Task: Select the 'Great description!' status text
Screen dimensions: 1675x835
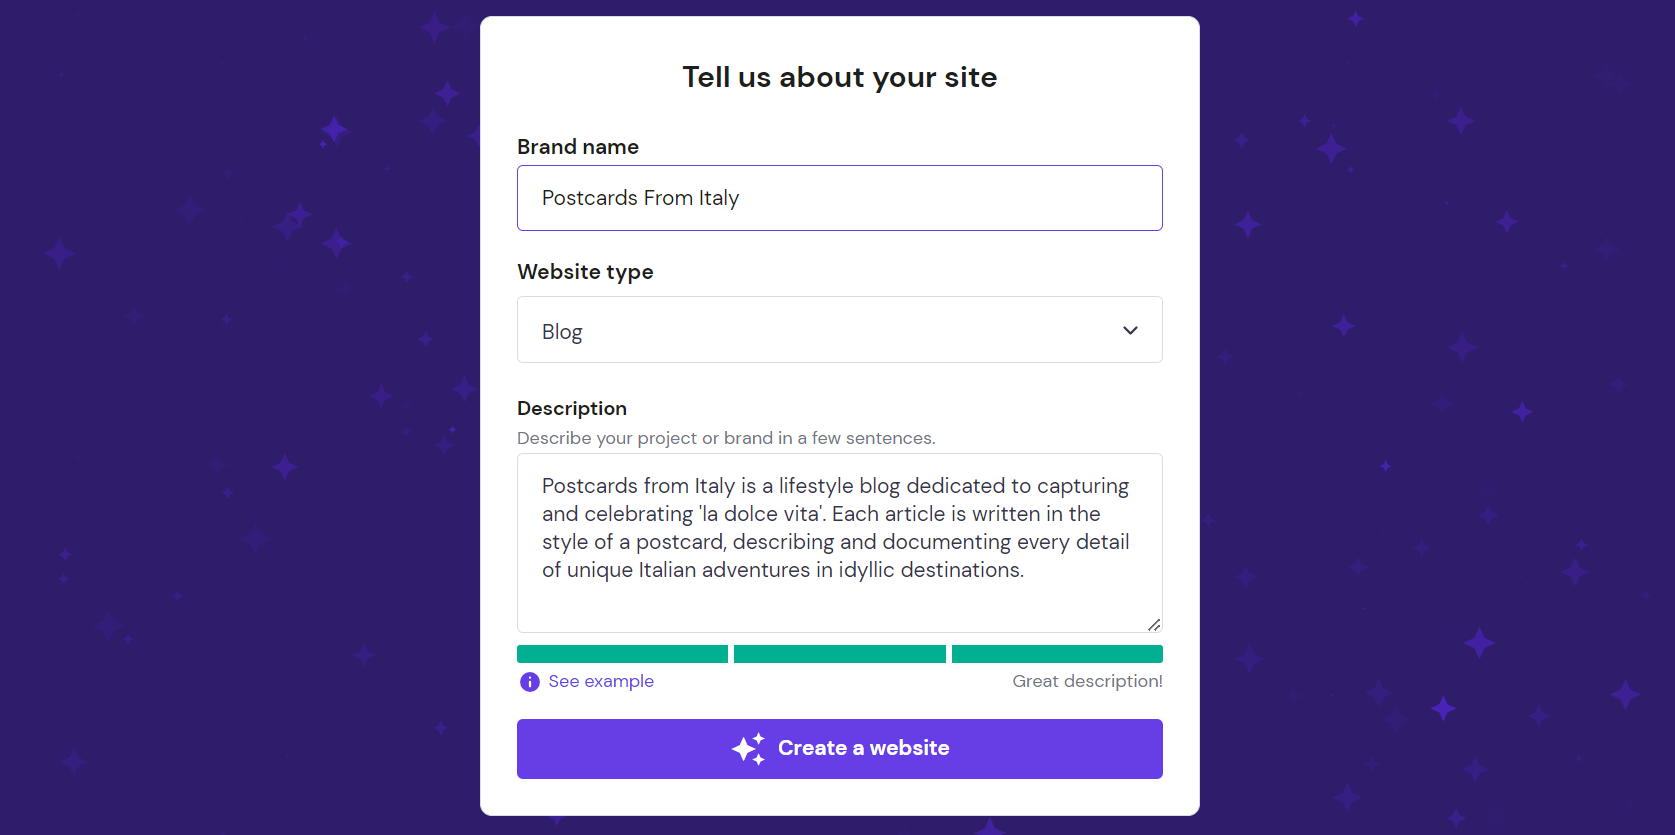Action: [1087, 681]
